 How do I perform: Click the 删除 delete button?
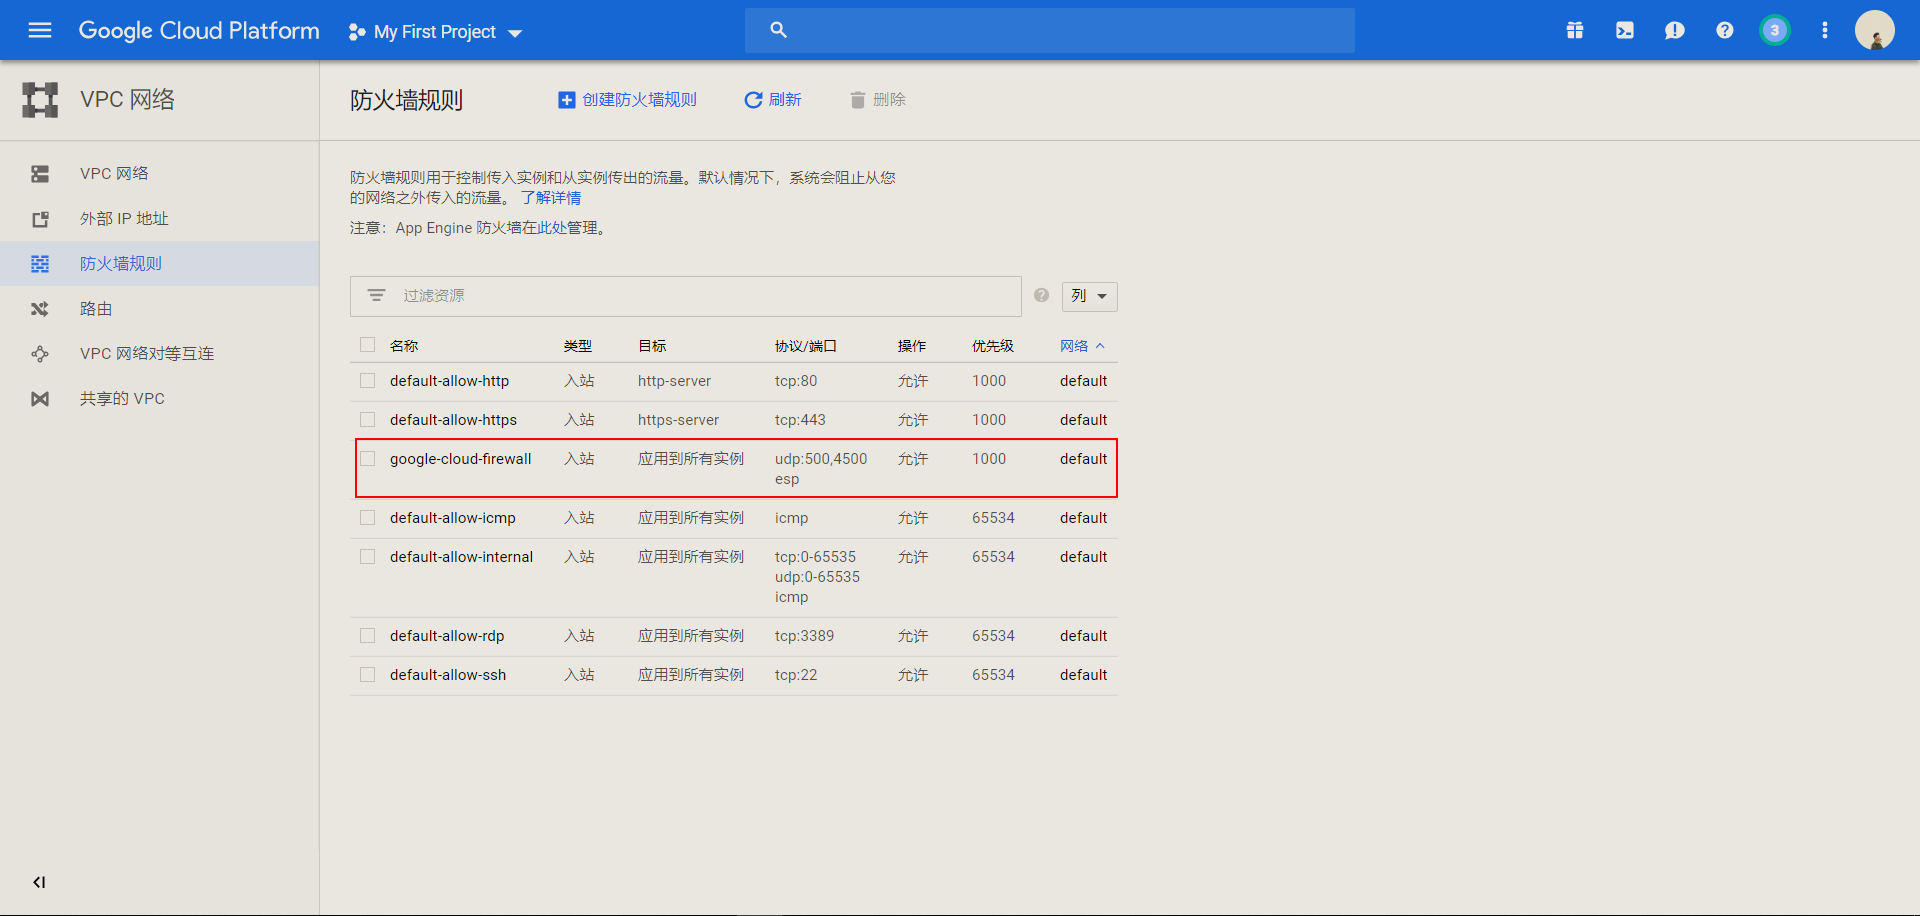877,100
